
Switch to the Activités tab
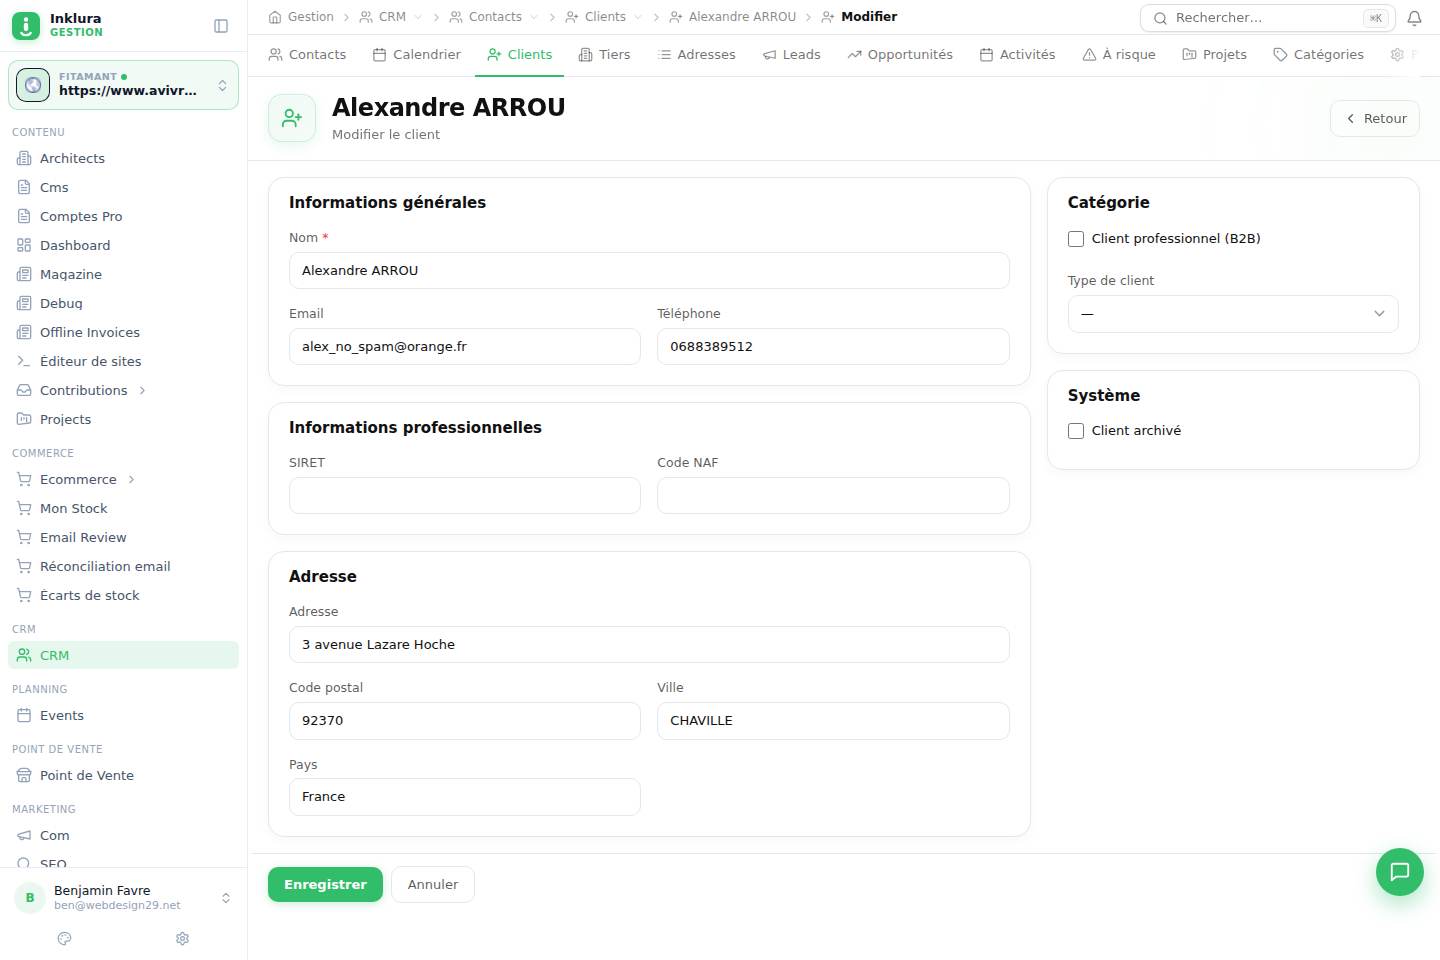pos(1017,54)
